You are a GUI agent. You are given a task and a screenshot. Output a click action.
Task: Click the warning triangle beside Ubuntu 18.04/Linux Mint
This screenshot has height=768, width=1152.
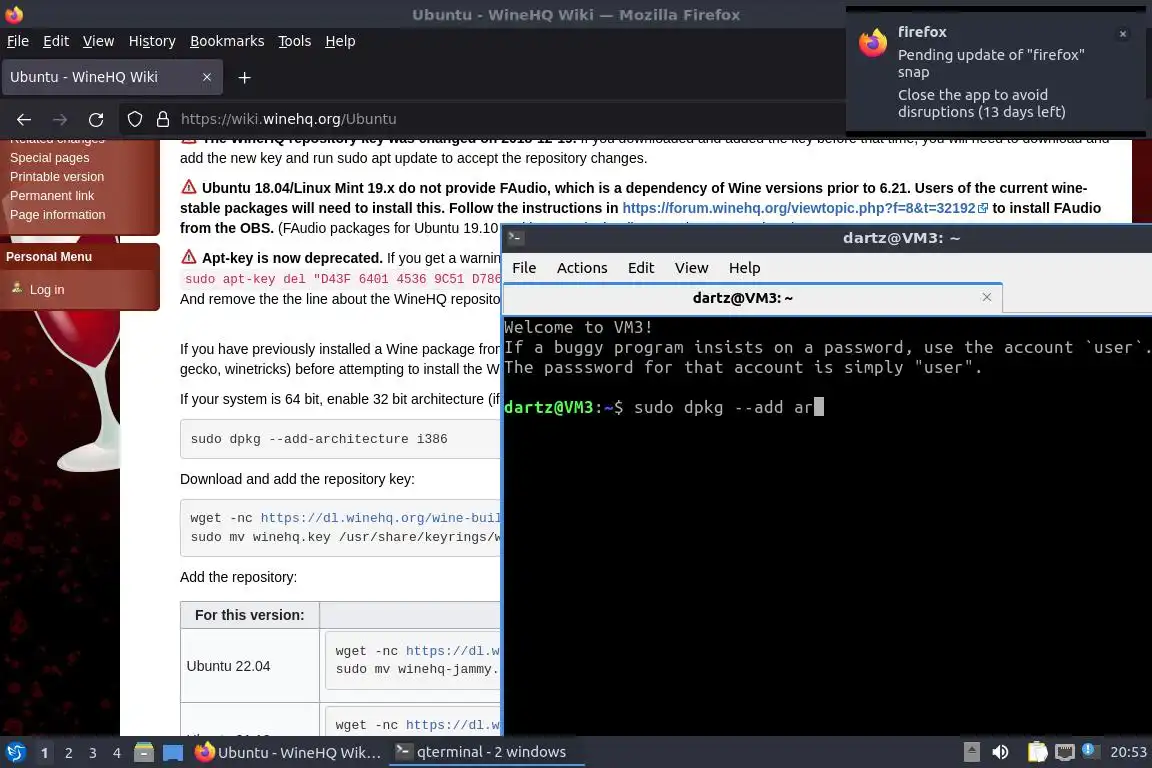(189, 187)
